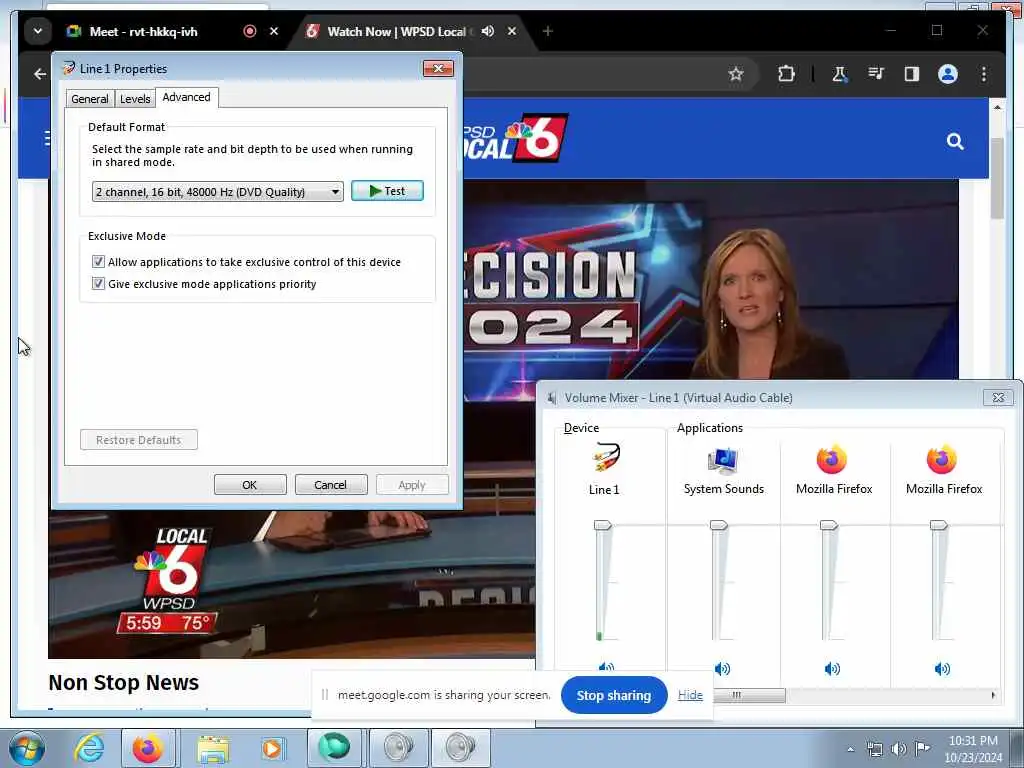Toggle Give exclusive mode applications priority
Screen dimensions: 1024x768
pyautogui.click(x=99, y=283)
